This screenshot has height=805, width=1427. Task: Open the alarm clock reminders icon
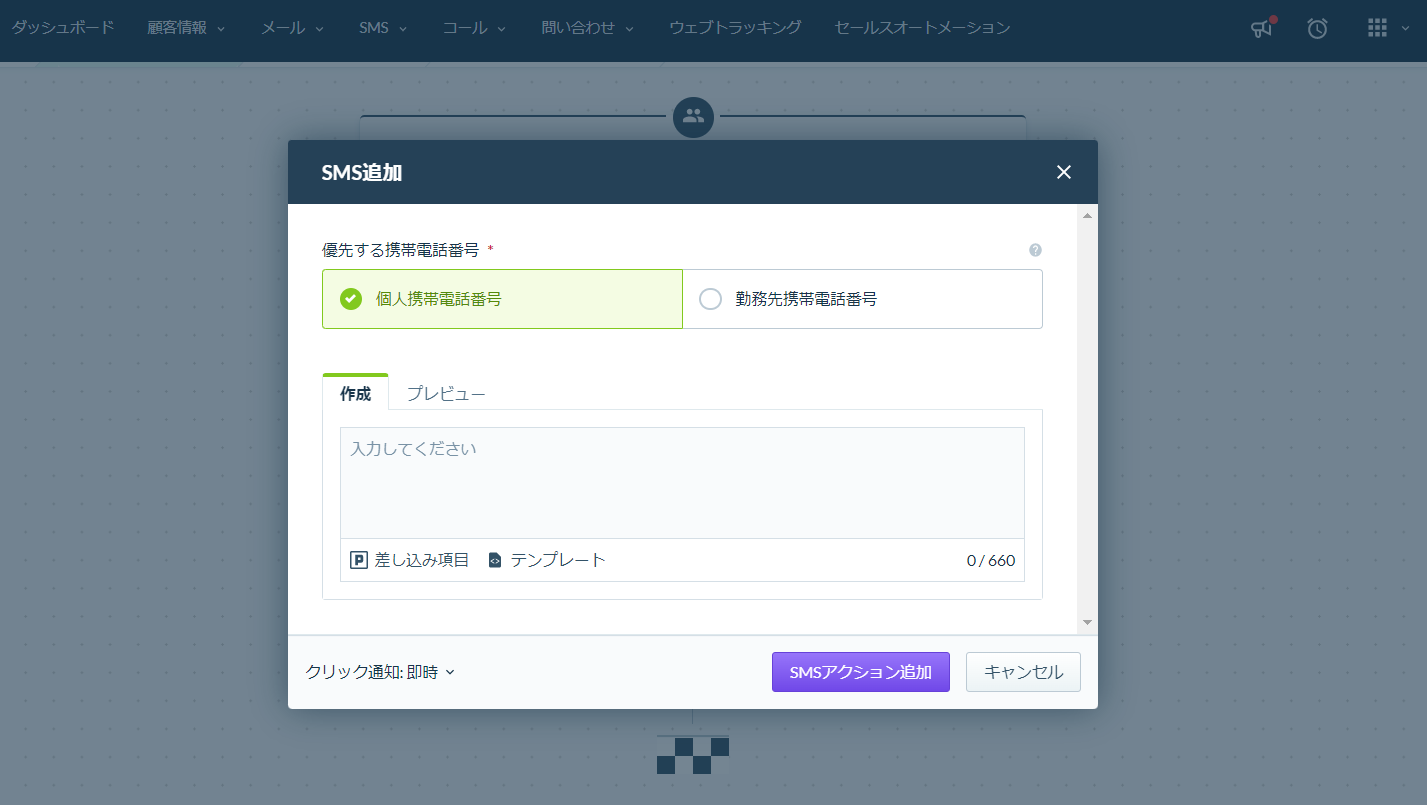[1317, 28]
